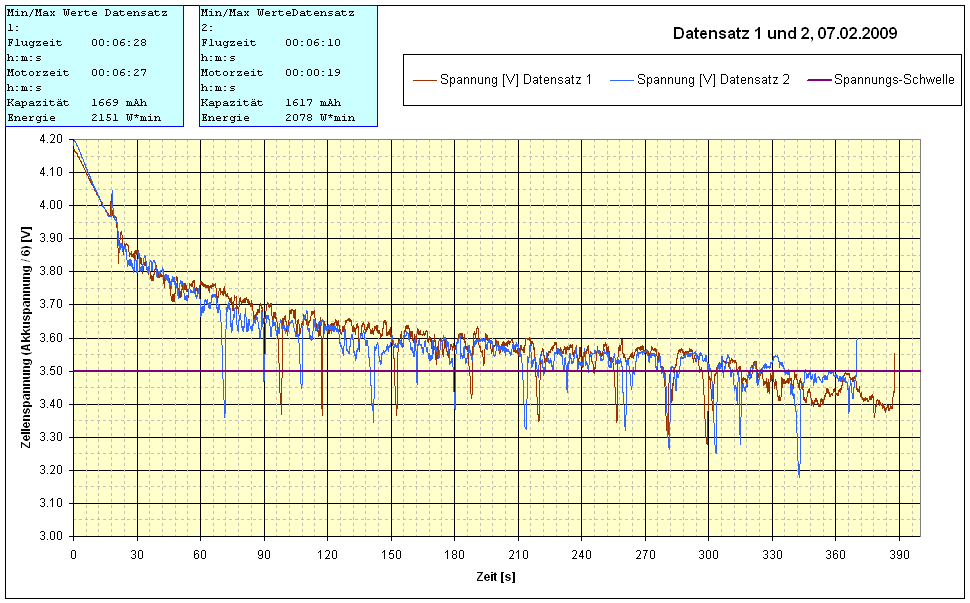
Task: Click the purple legend line sample for Spannungs-Schwelle
Action: click(x=818, y=80)
